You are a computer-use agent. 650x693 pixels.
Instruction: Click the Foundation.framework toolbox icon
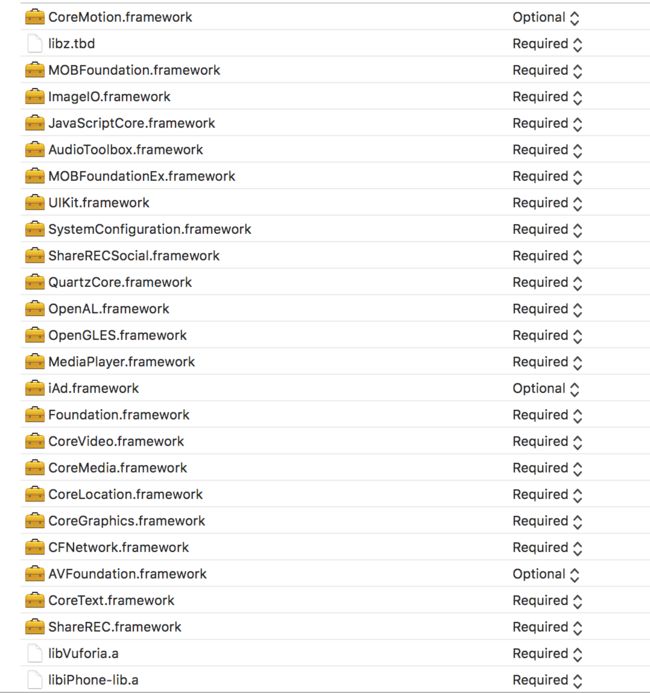tap(35, 415)
